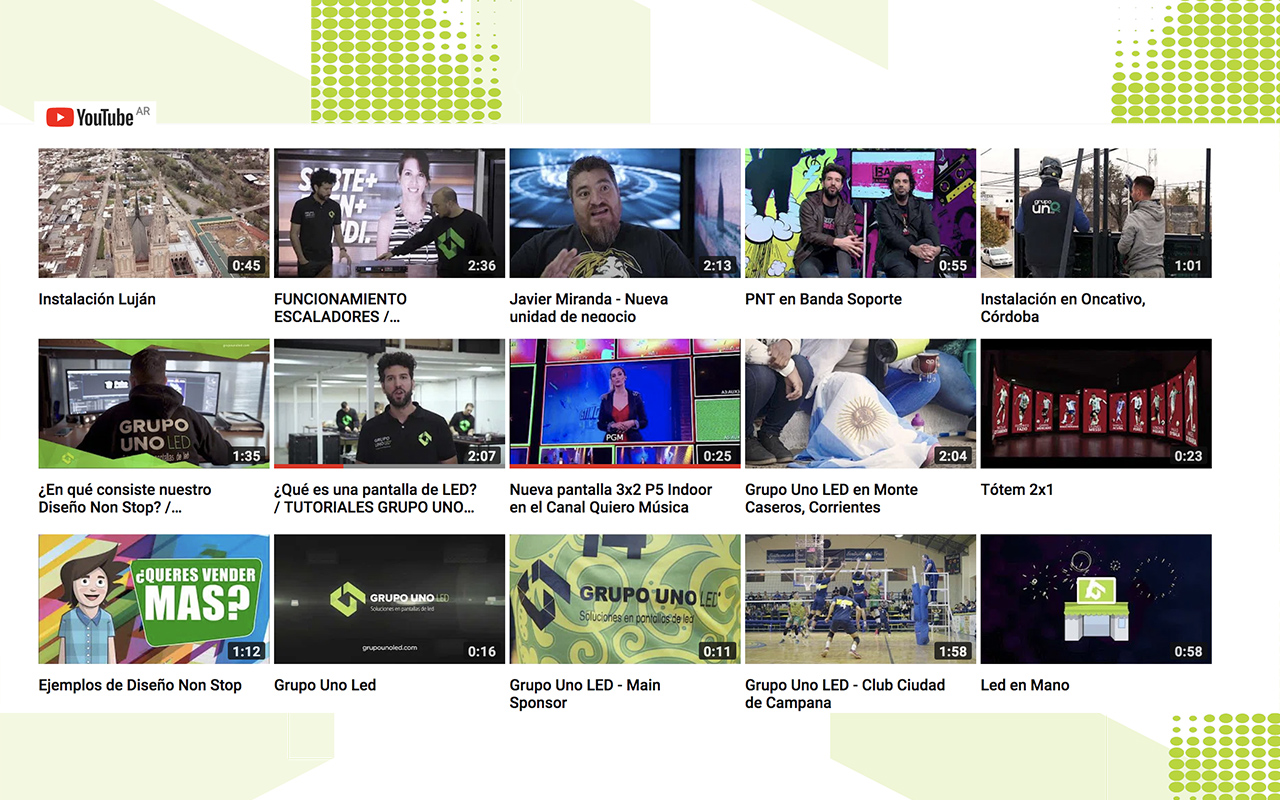1280x800 pixels.
Task: Click the ¿Qué es una pantalla de LED? title
Action: (x=376, y=498)
